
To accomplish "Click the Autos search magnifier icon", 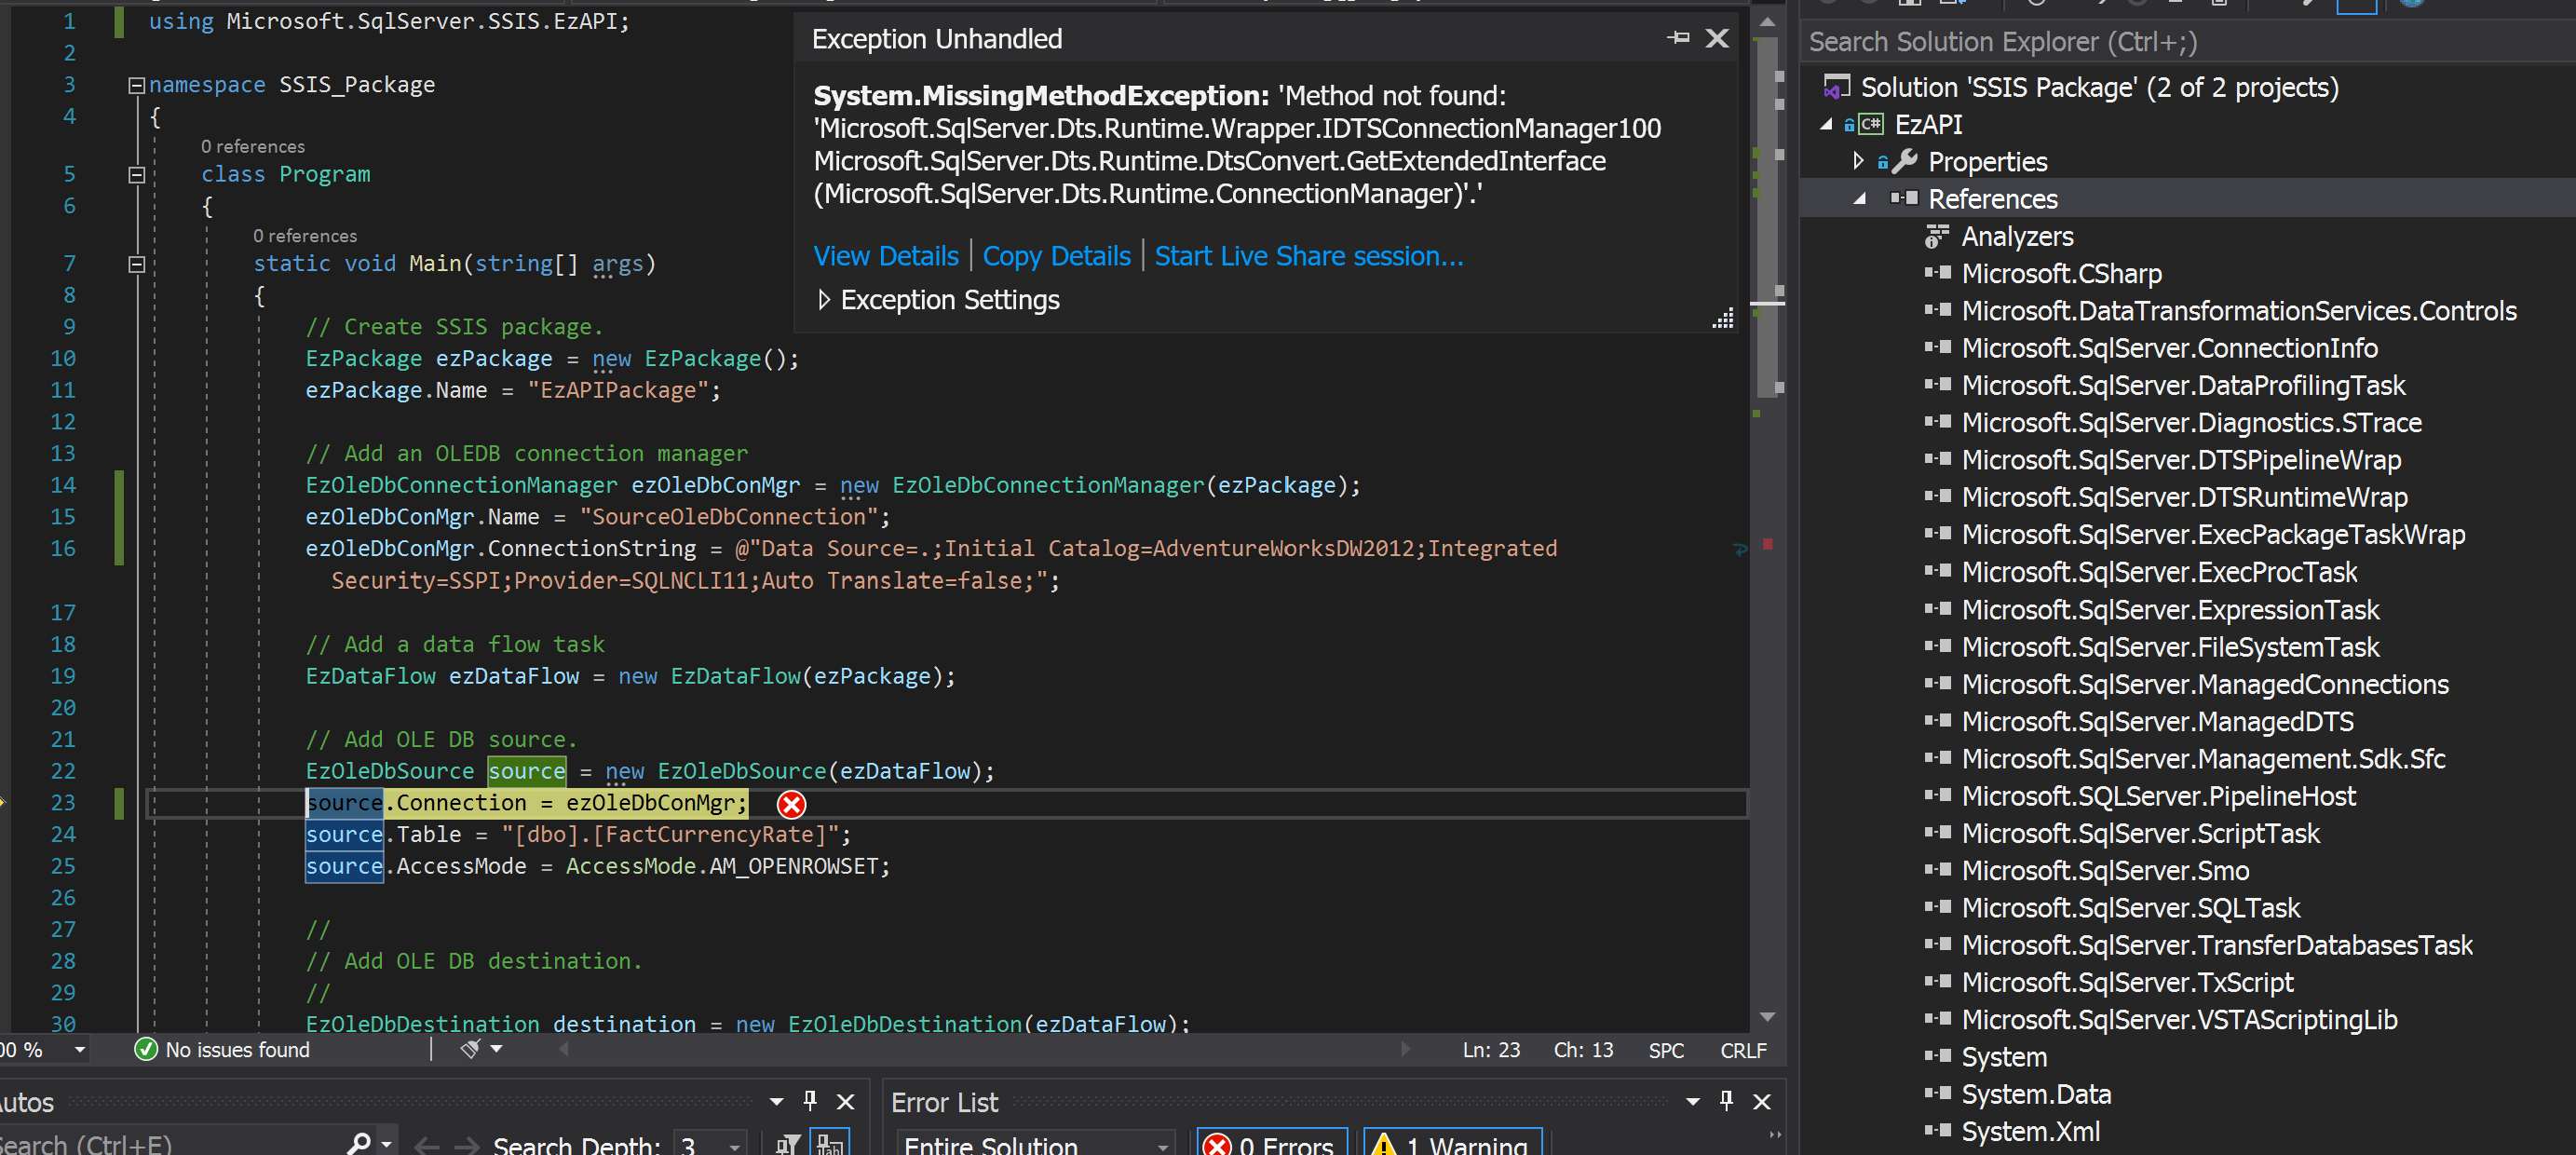I will (359, 1142).
